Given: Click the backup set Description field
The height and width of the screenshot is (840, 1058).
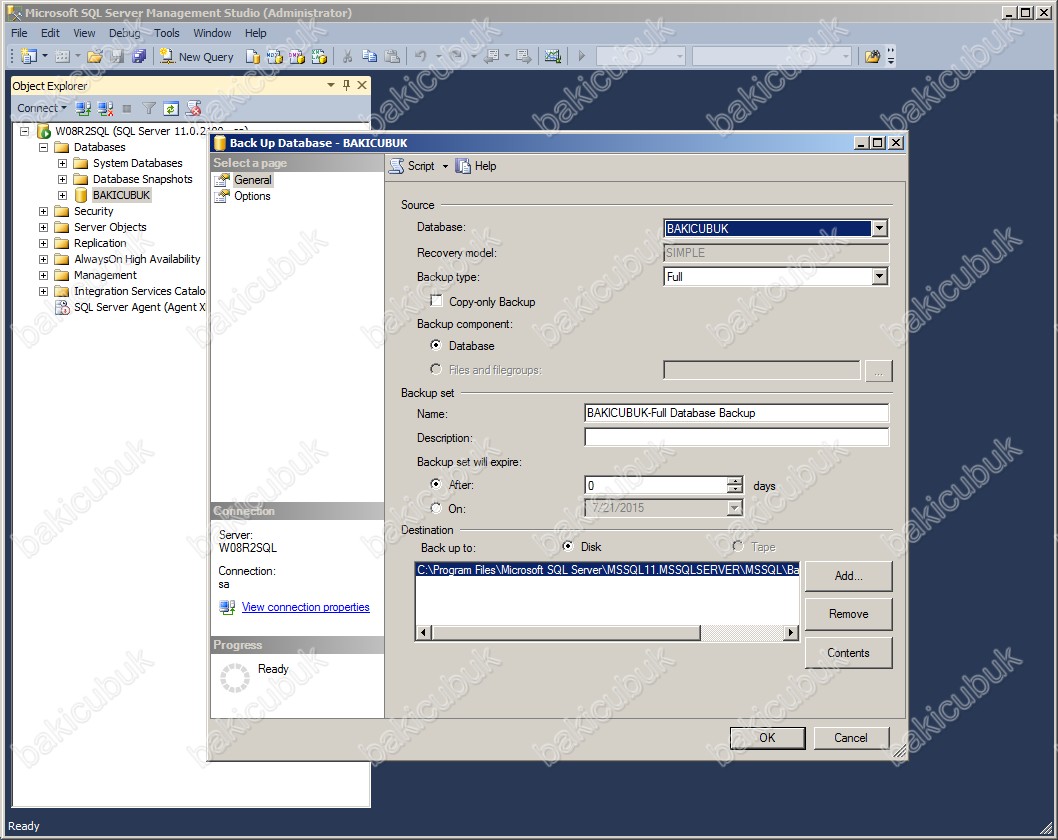Looking at the screenshot, I should coord(736,437).
